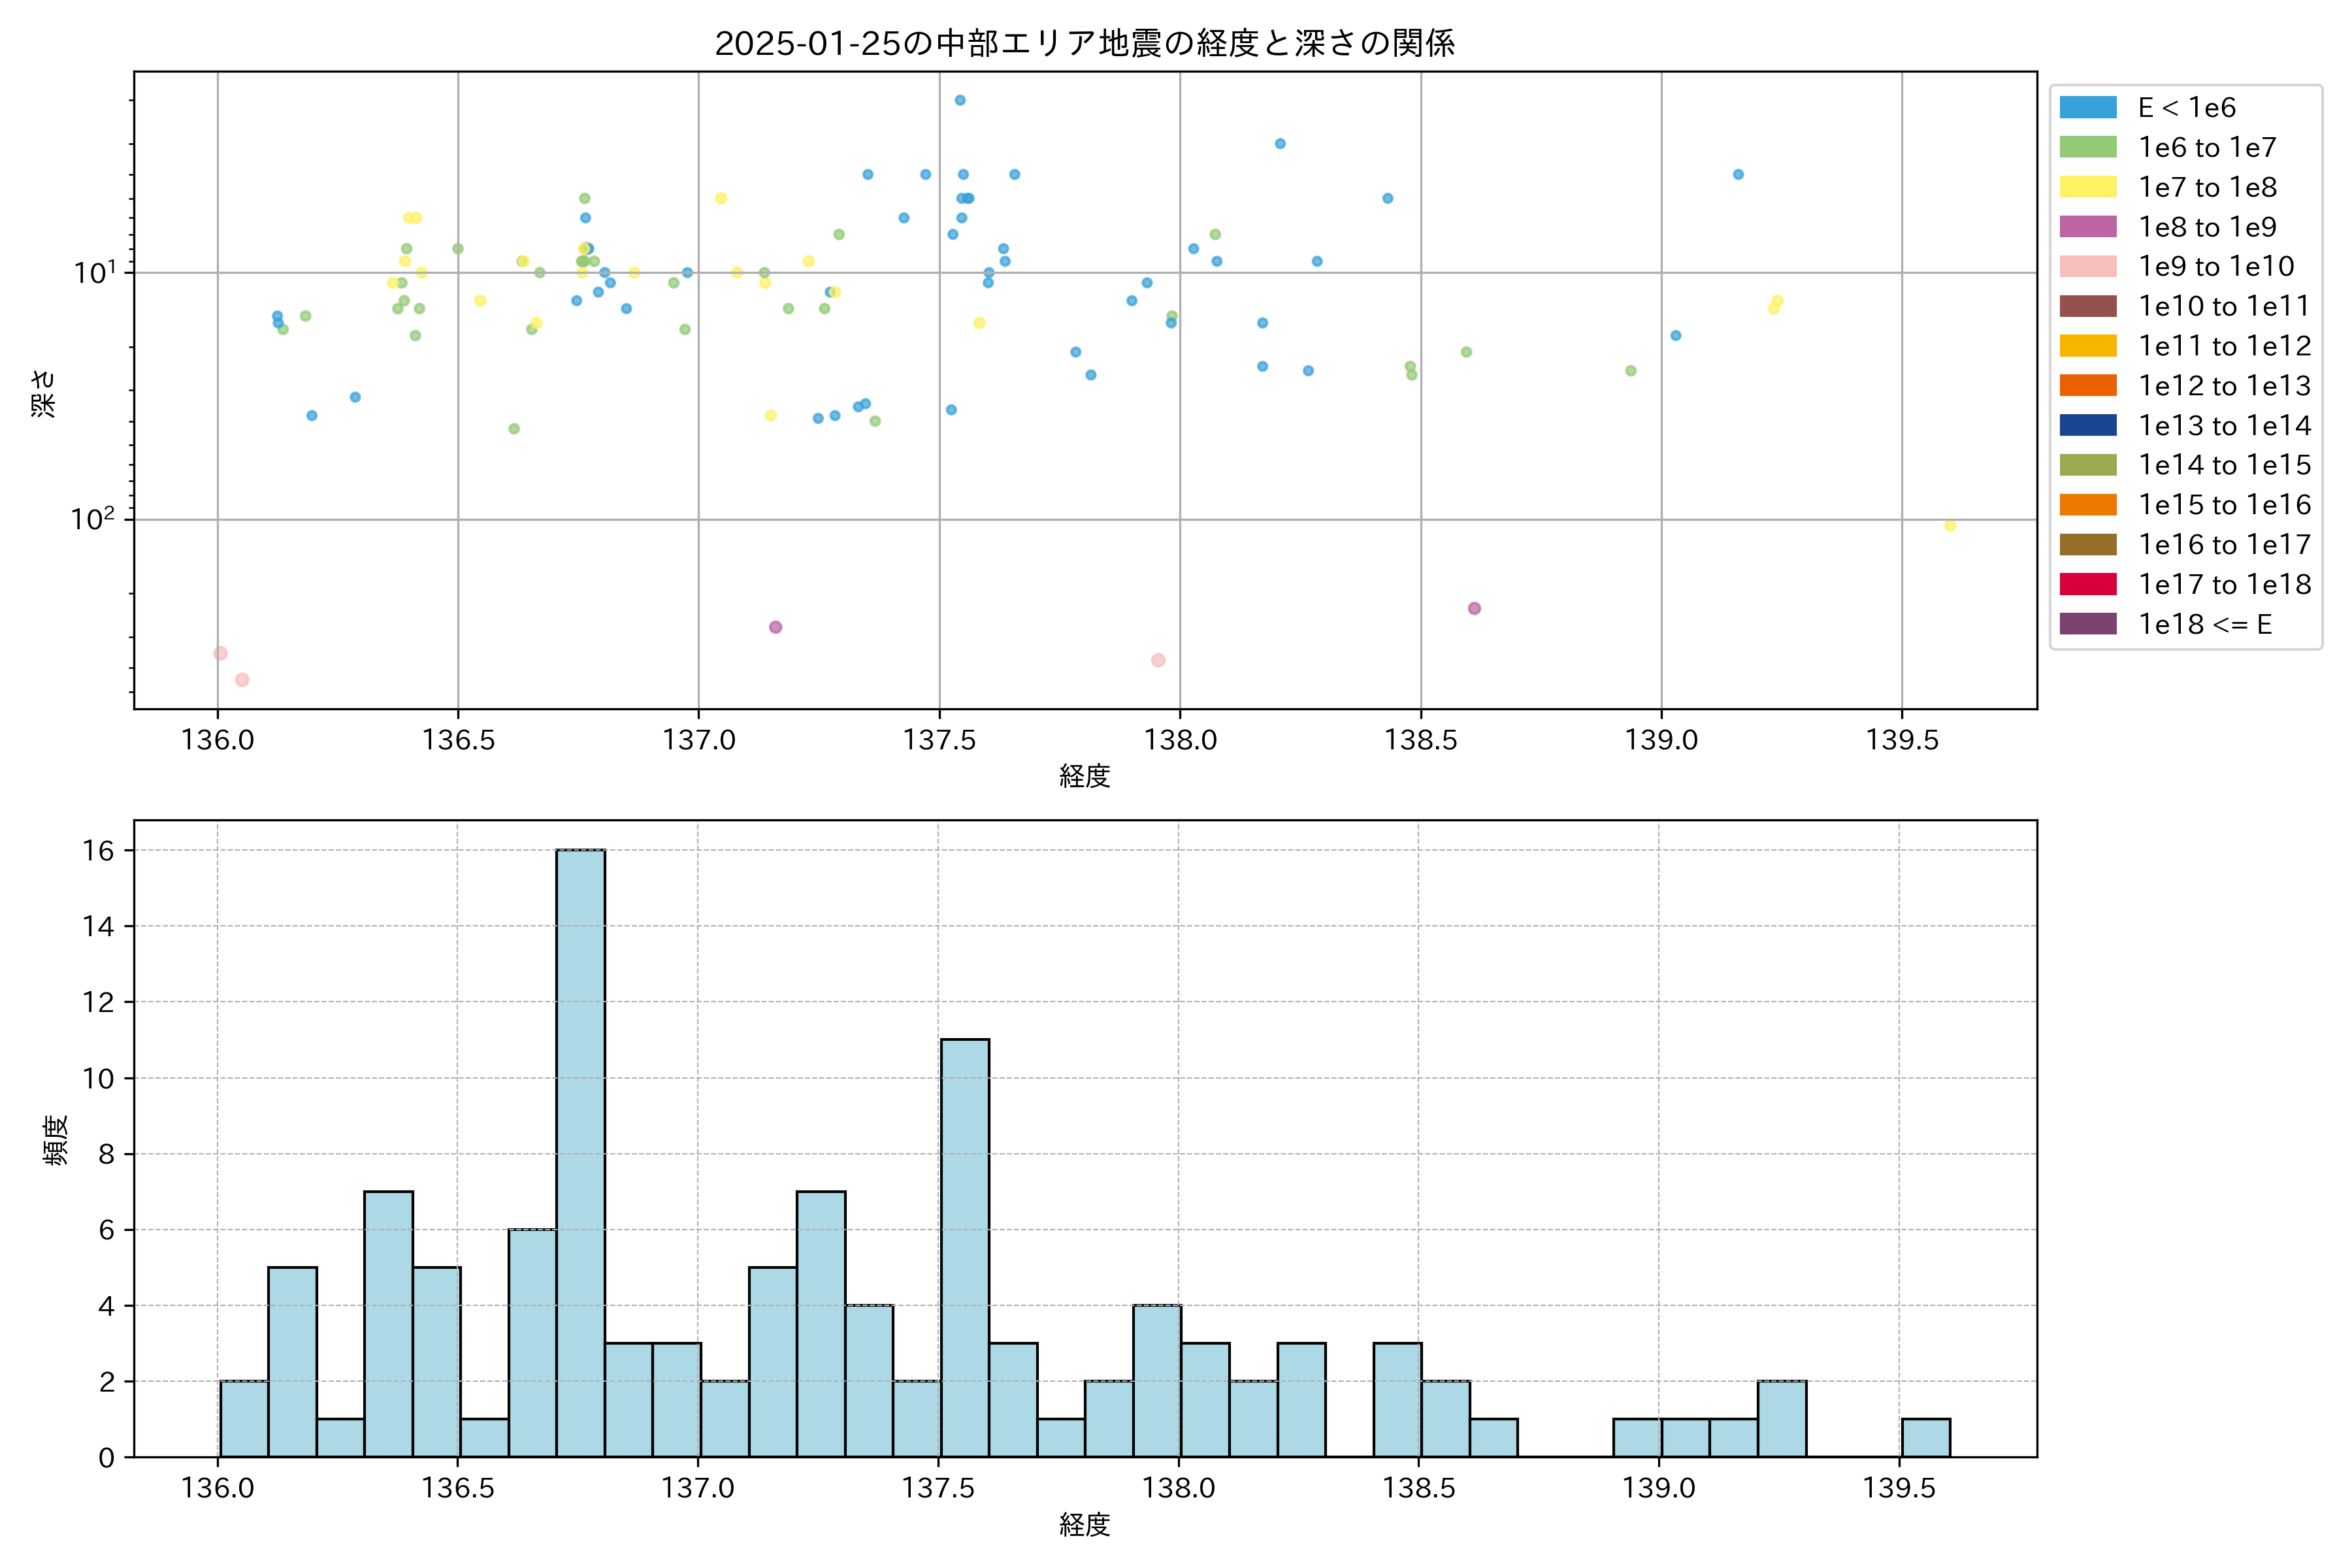
Task: Click the dark blue 1e13 to 1e14 swatch
Action: pyautogui.click(x=2087, y=425)
